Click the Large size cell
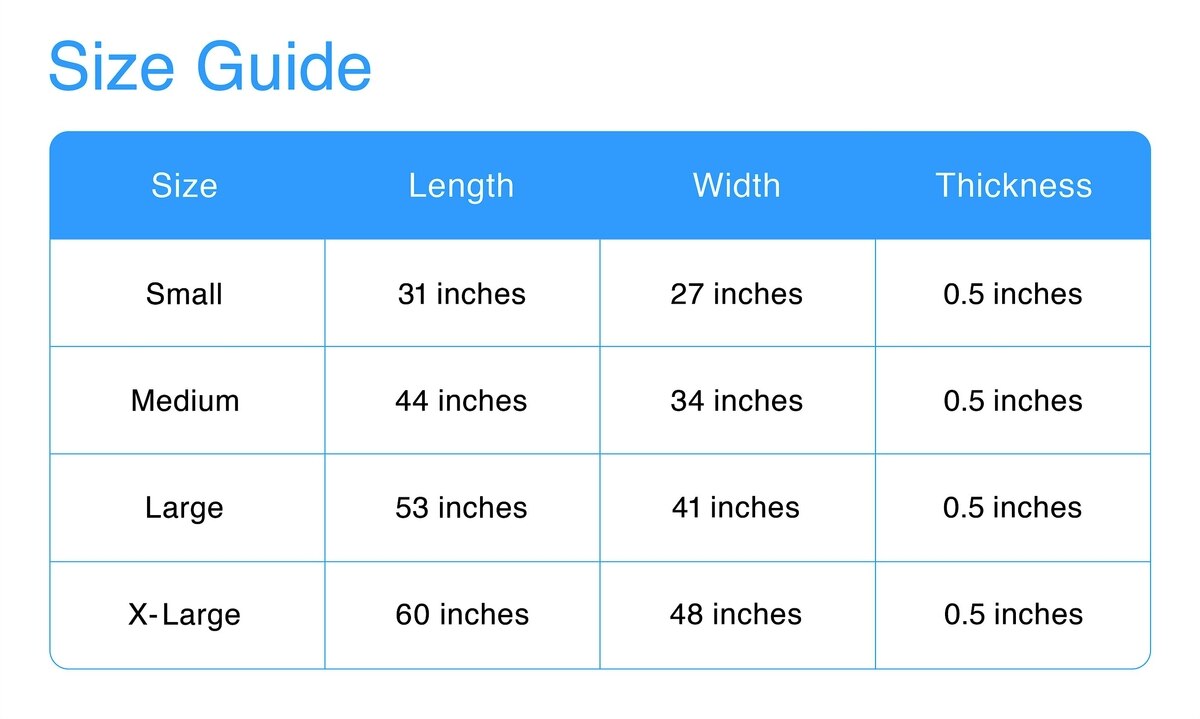 184,508
